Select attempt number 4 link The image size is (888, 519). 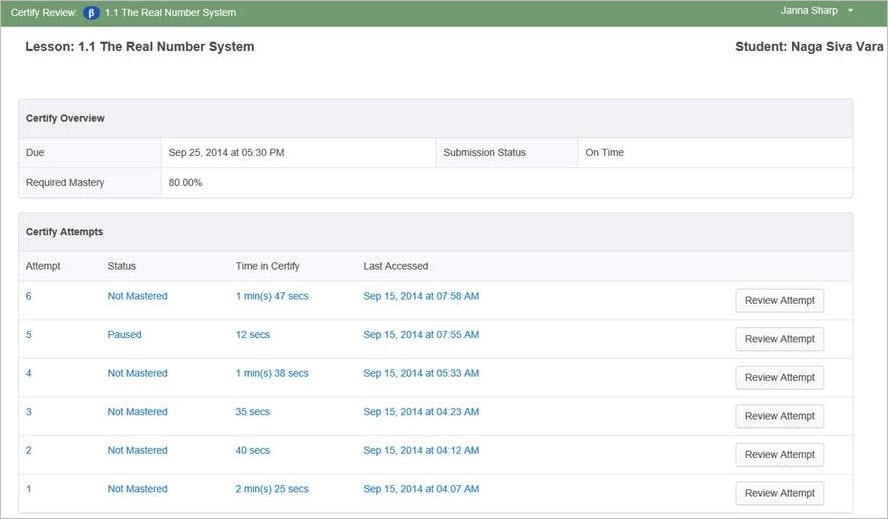[x=29, y=373]
